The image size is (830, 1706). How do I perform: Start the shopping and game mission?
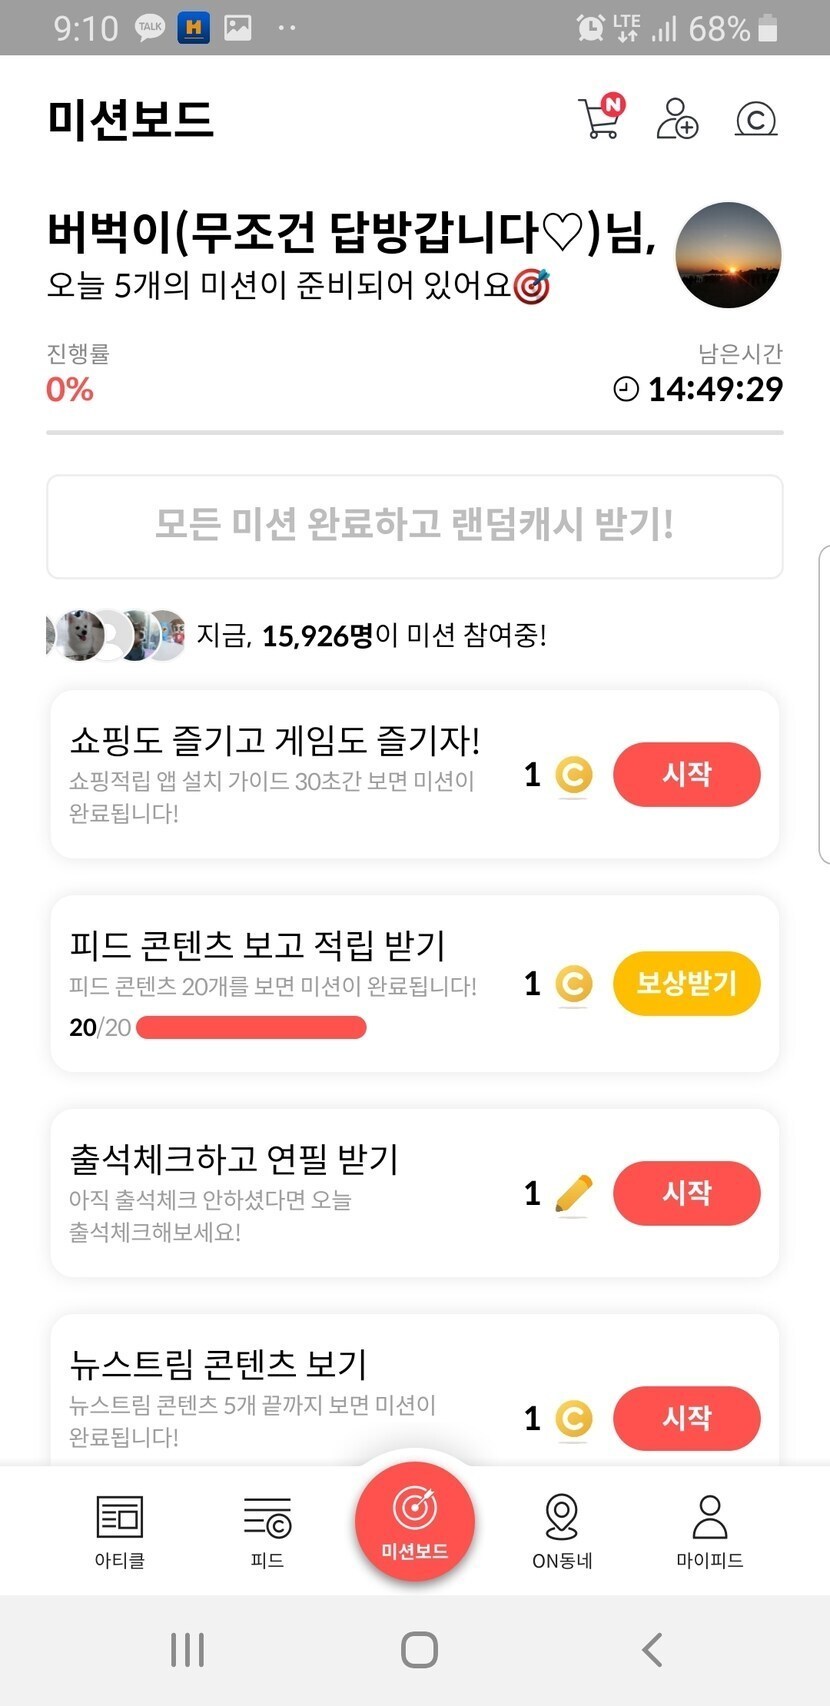coord(686,774)
